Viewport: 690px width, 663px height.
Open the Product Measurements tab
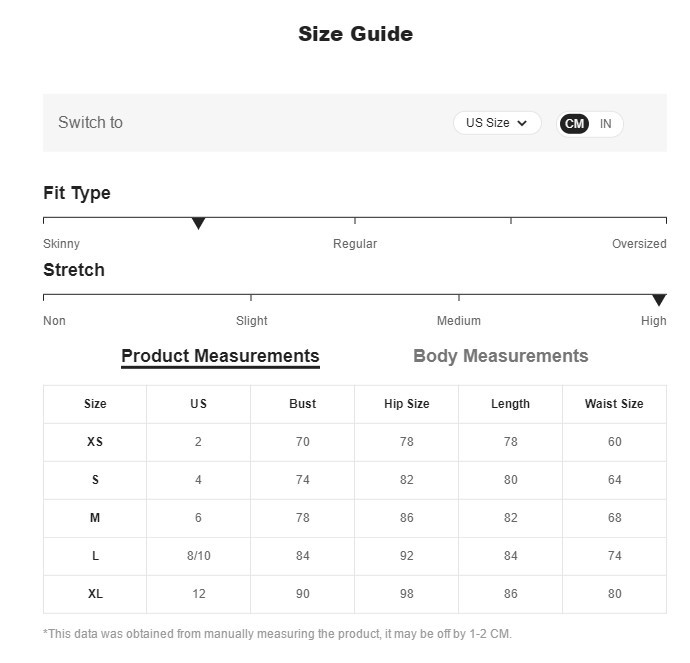pos(220,356)
